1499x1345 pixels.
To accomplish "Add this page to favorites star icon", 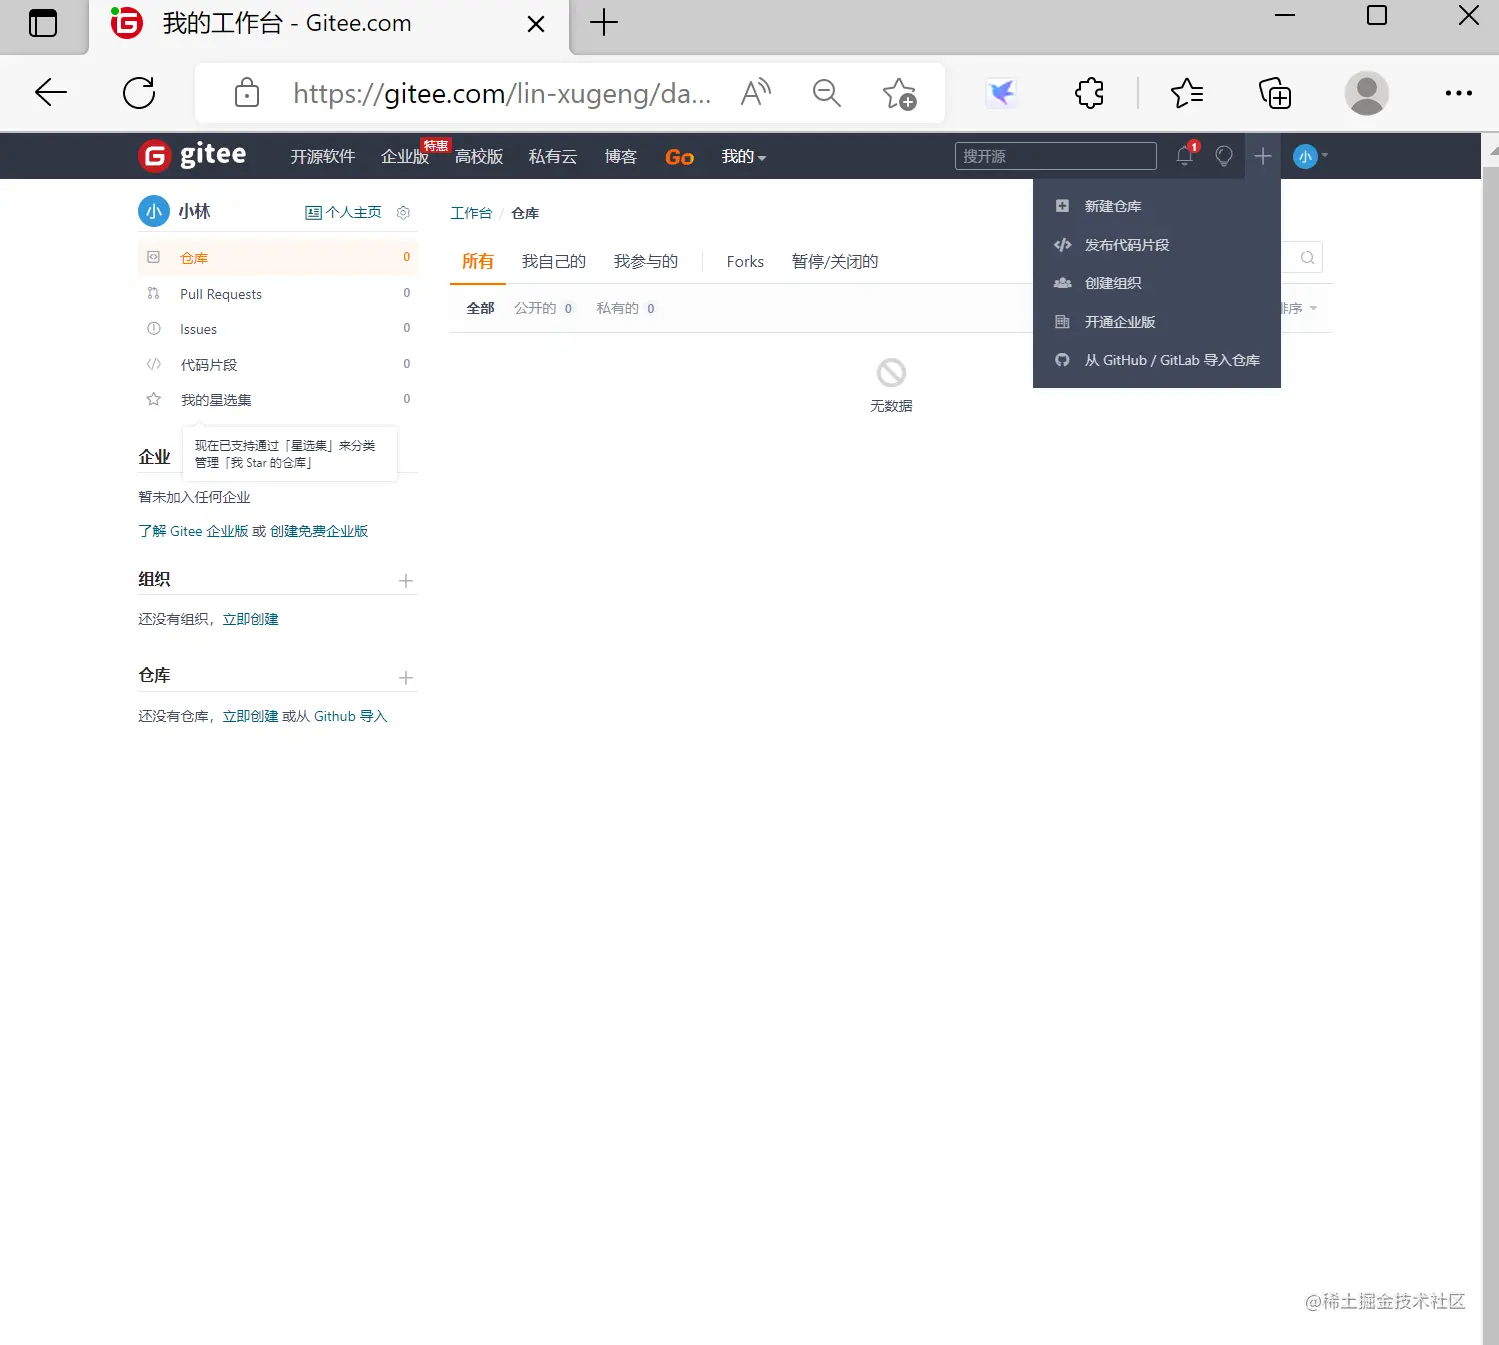I will tap(899, 94).
